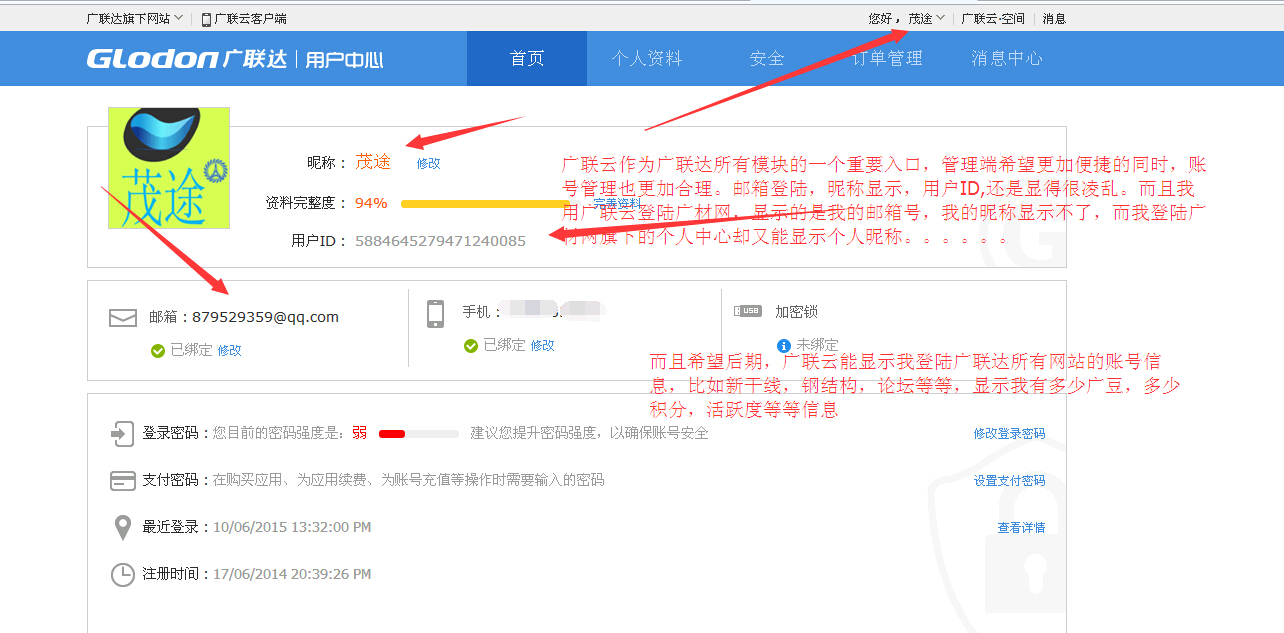Open the 订单管理 tab

(x=887, y=58)
